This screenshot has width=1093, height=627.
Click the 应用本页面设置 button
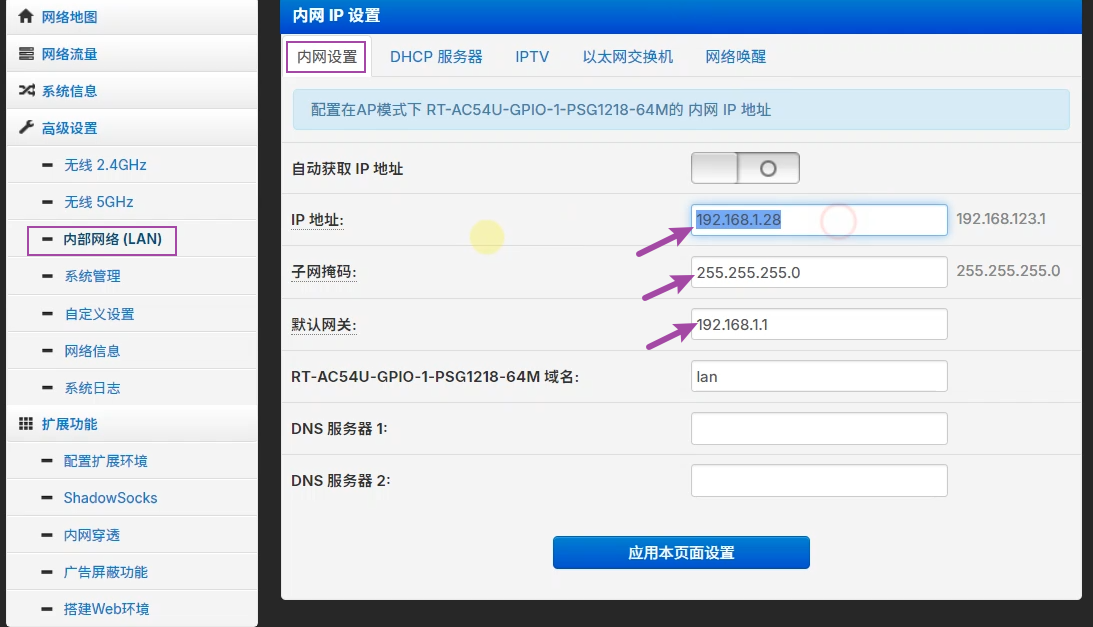[681, 552]
